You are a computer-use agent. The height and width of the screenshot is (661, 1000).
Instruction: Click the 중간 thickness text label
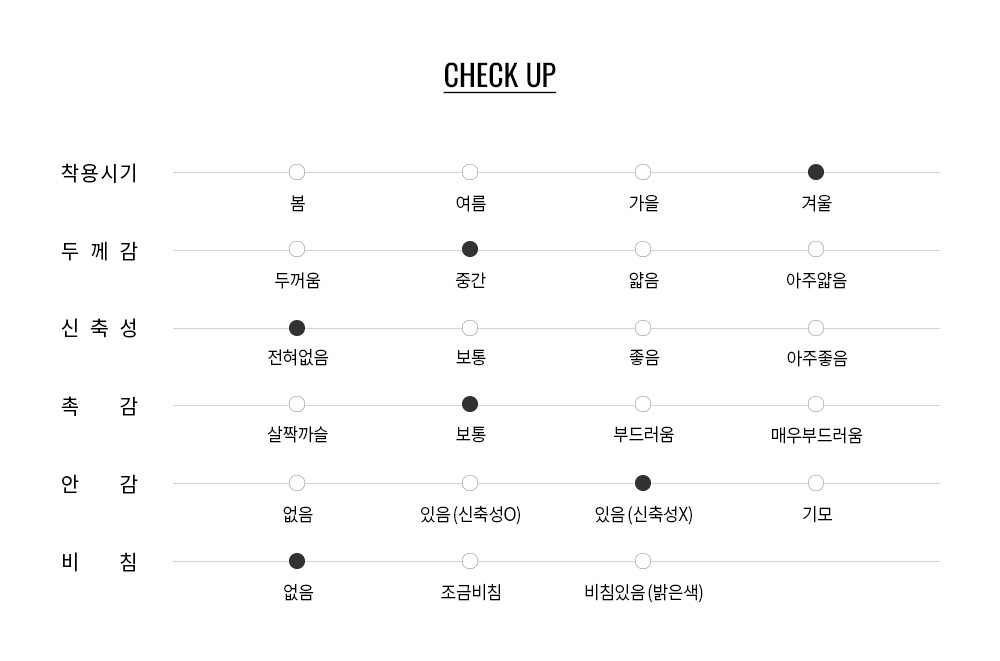470,281
